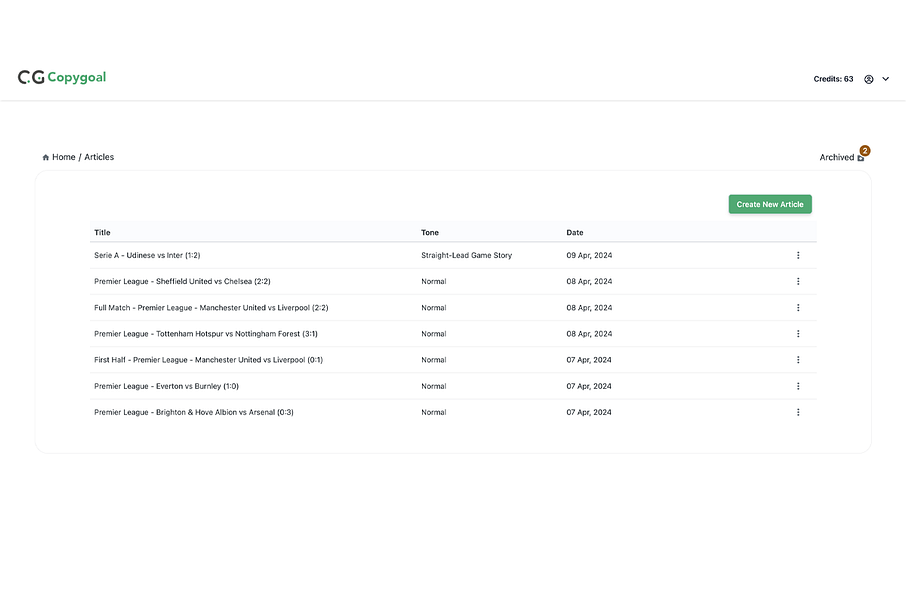Select Brighton & Hove Albion vs Arsenal (0:3)

[194, 412]
